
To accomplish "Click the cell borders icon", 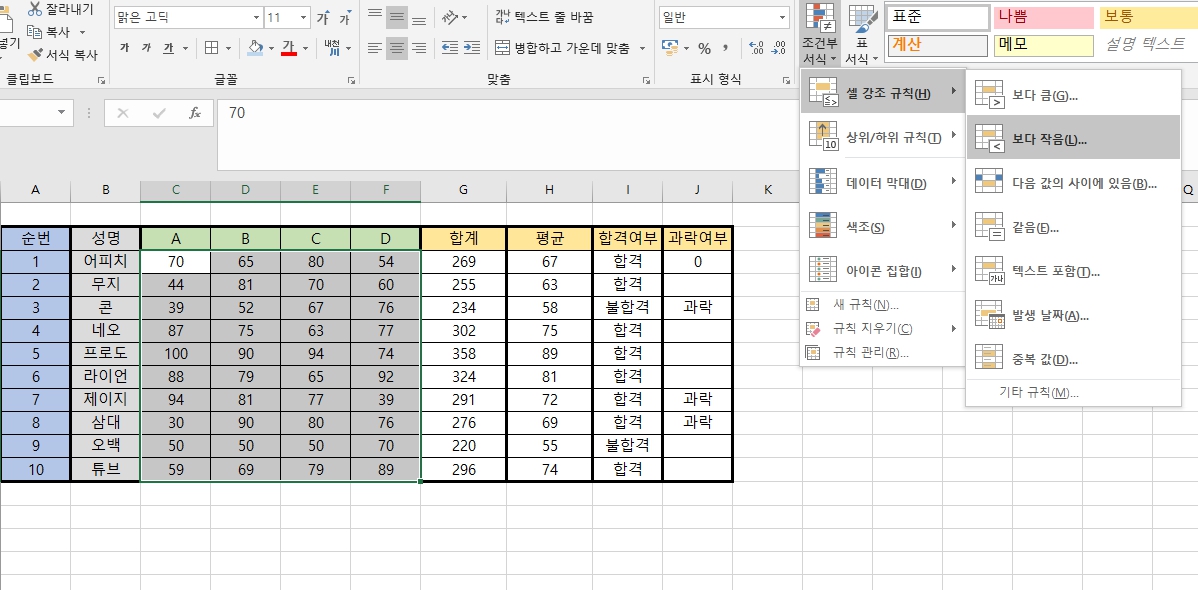I will click(x=212, y=48).
